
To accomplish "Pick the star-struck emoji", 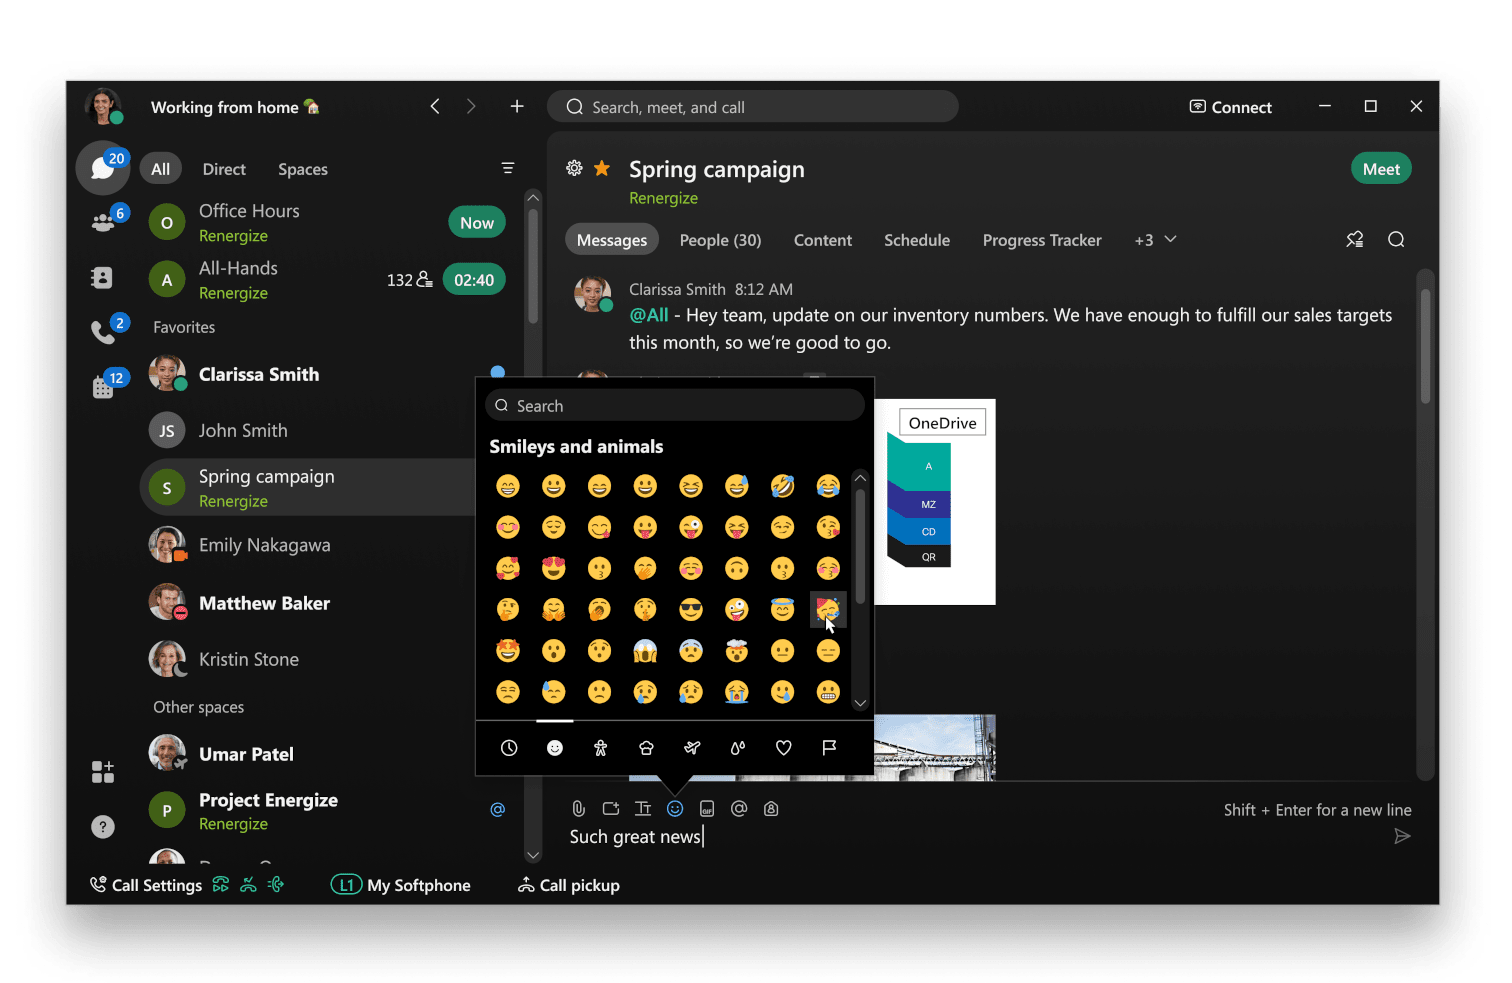I will pos(508,651).
